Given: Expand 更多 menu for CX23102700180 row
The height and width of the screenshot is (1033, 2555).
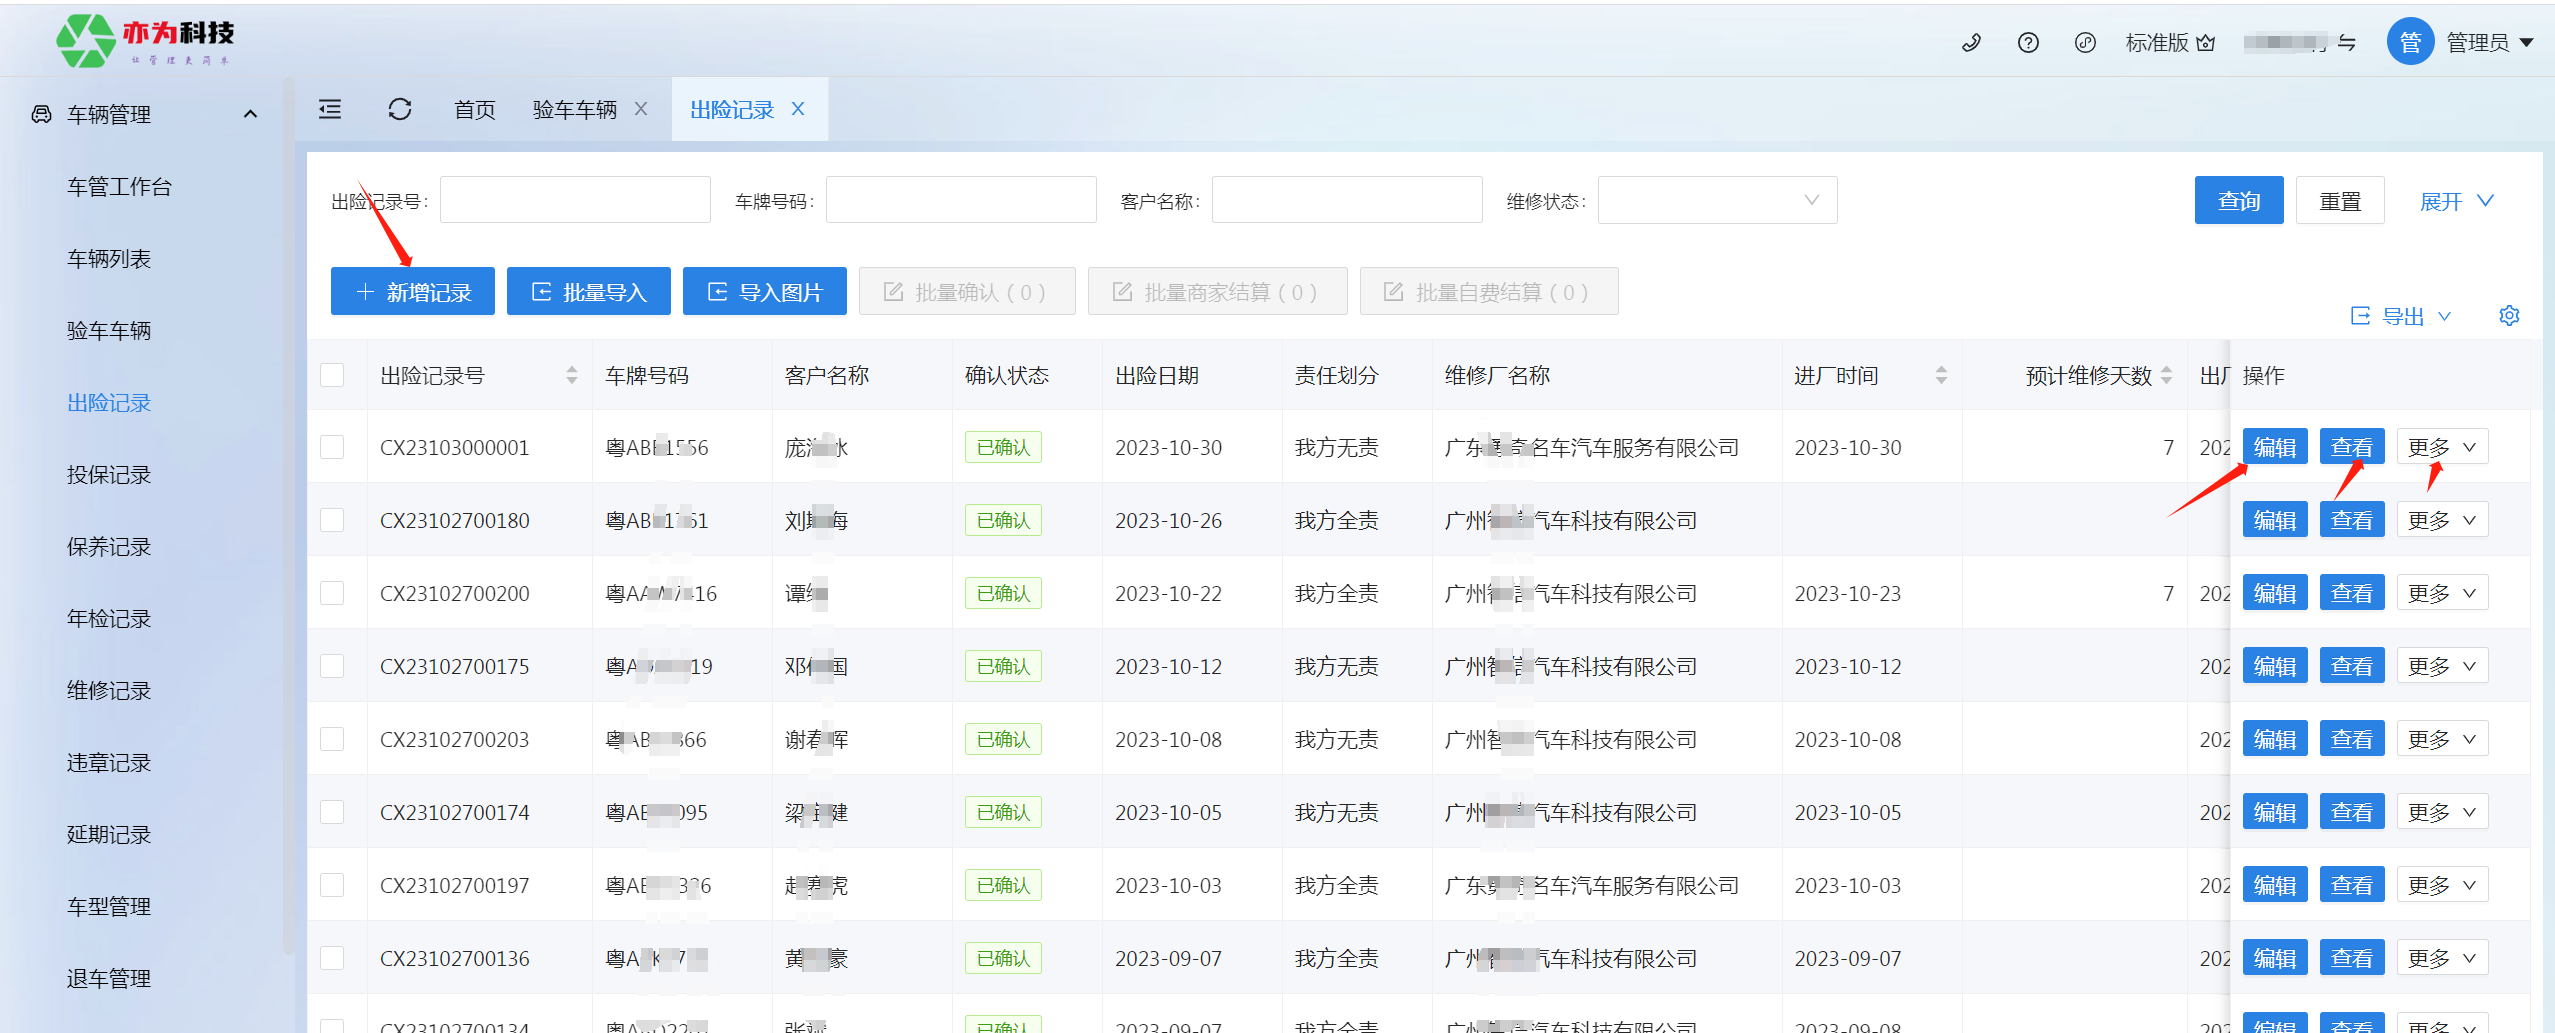Looking at the screenshot, I should pos(2441,520).
